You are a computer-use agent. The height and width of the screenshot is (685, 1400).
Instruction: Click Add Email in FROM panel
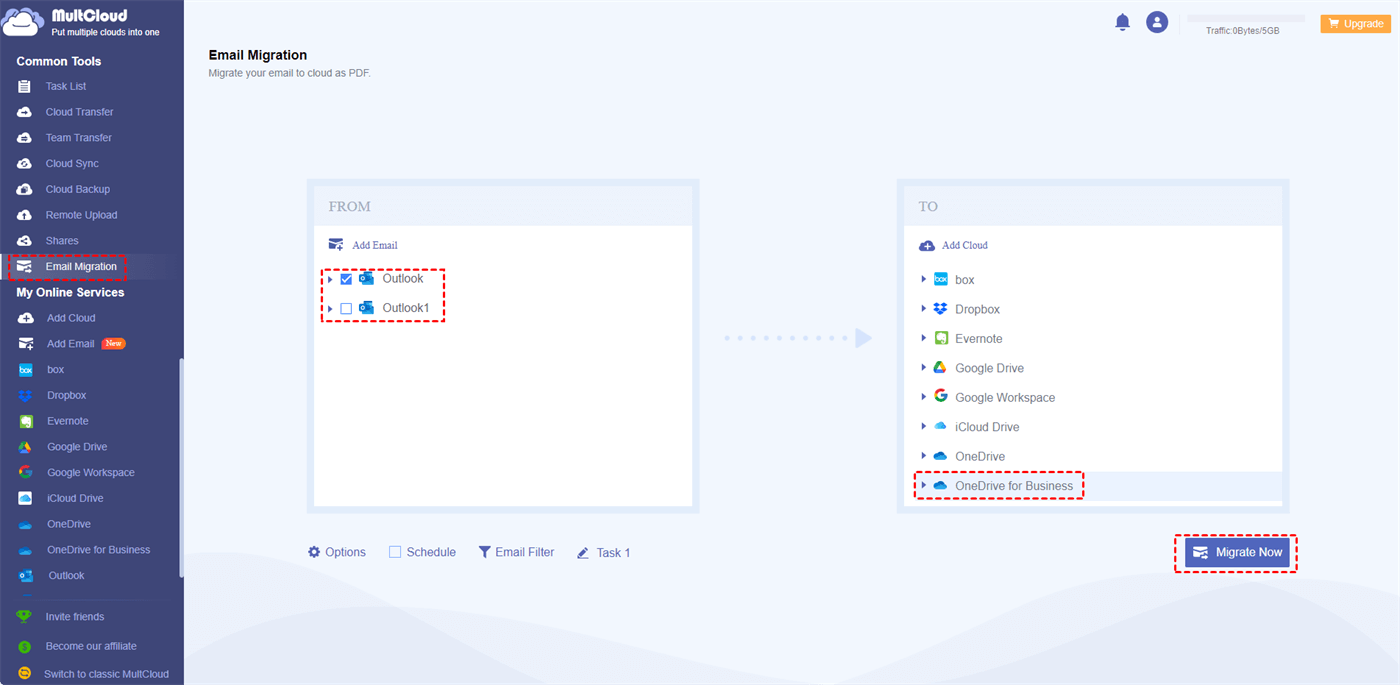click(363, 245)
